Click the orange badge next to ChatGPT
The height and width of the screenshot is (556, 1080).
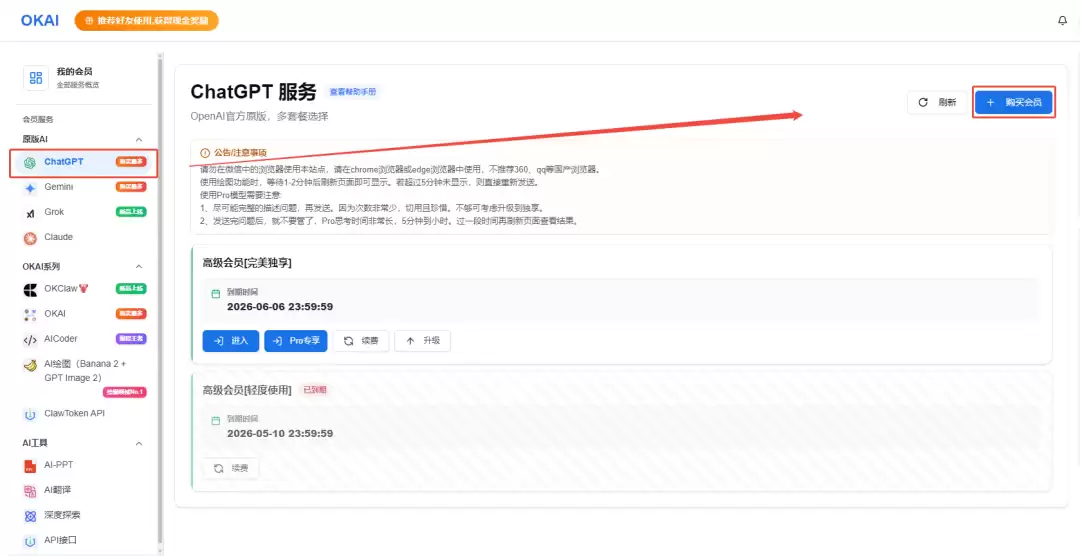[131, 162]
